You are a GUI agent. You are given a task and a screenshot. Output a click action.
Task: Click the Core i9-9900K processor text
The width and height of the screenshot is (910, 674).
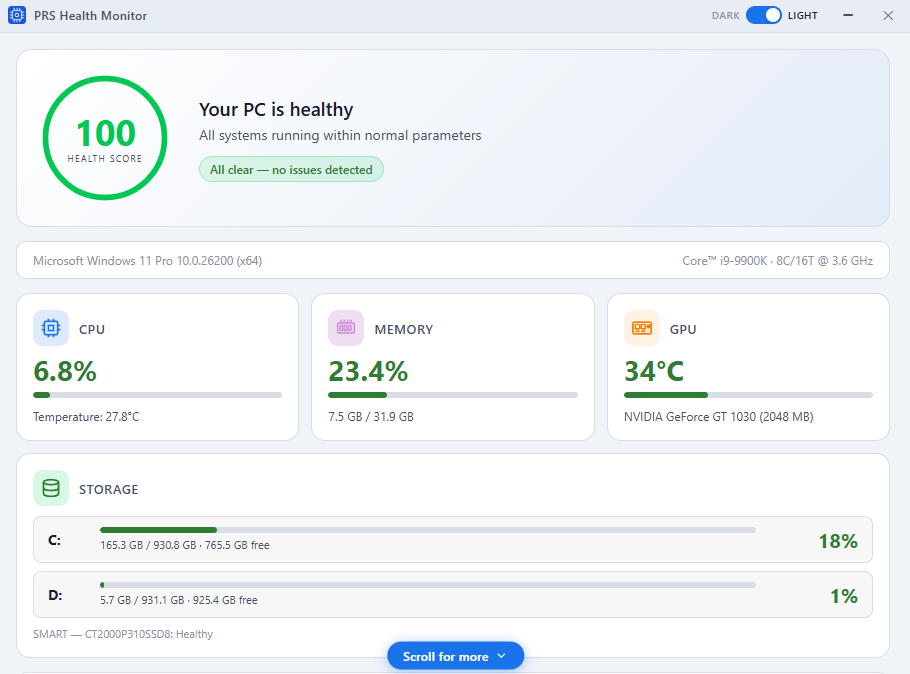[x=778, y=261]
